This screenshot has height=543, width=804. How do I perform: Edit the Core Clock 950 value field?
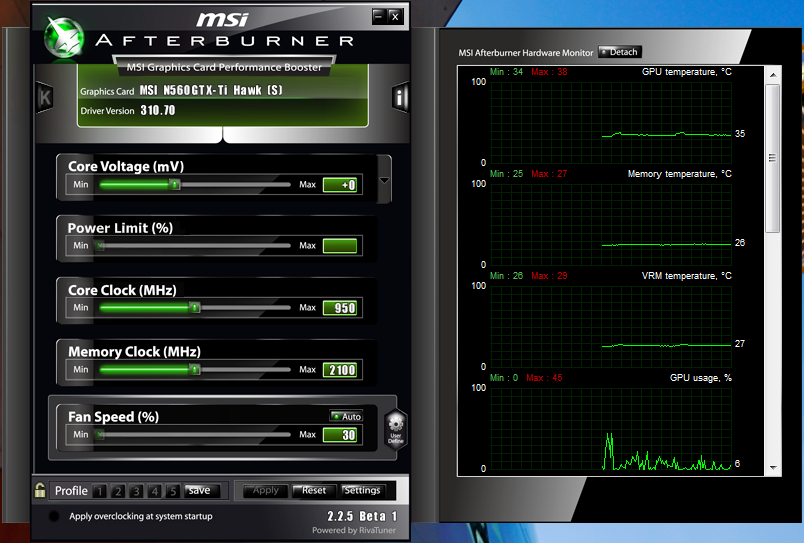(340, 308)
